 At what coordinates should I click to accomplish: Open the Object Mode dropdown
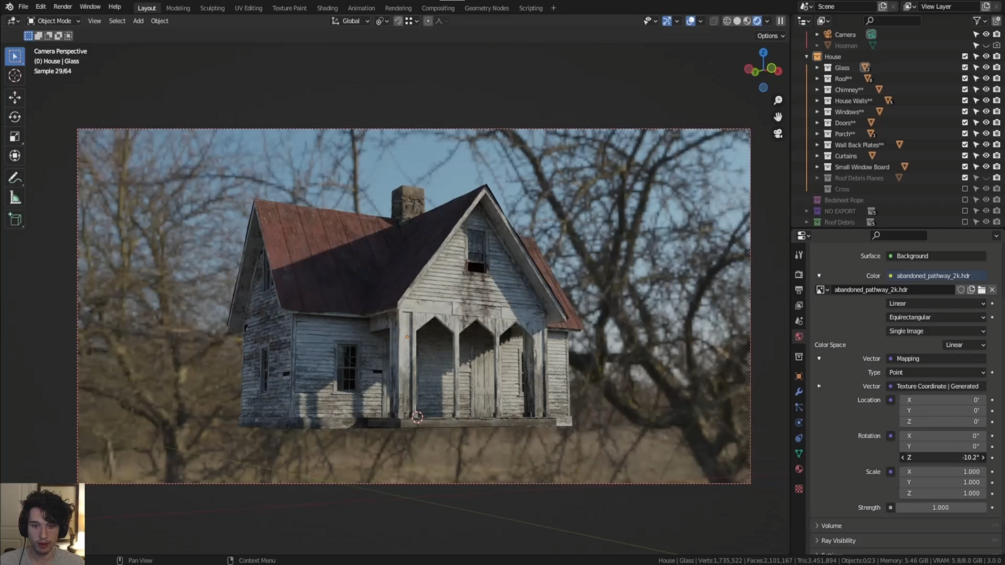[54, 20]
